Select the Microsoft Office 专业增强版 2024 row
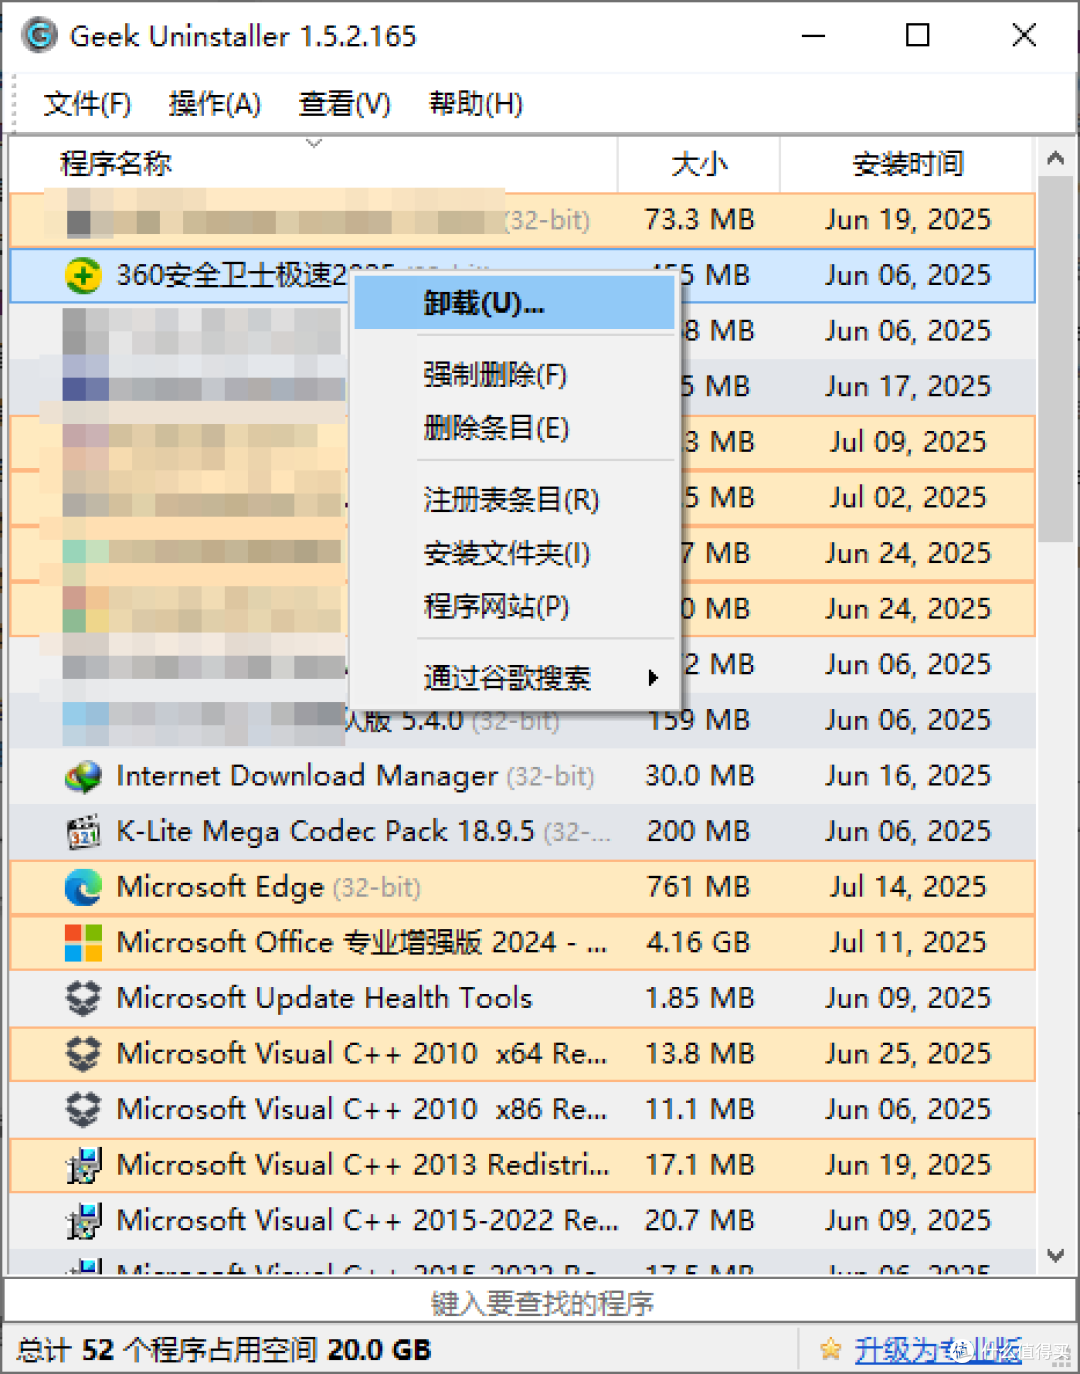1080x1374 pixels. coord(523,942)
